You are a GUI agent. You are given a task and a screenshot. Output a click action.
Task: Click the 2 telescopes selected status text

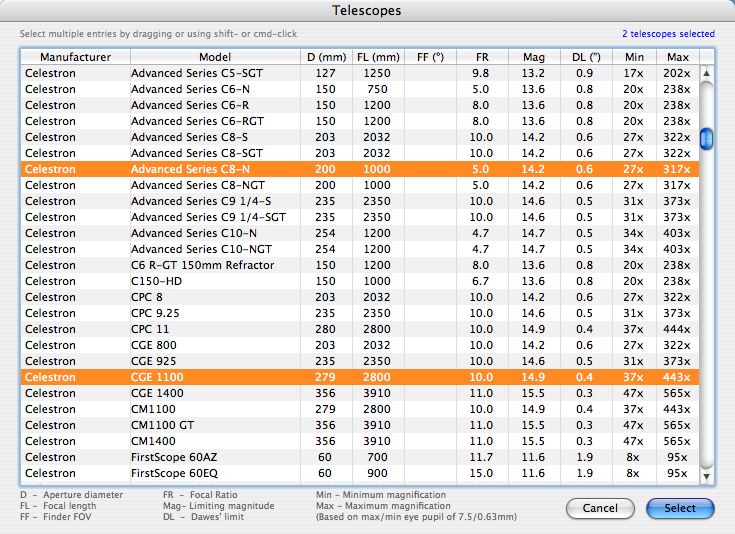(x=668, y=34)
